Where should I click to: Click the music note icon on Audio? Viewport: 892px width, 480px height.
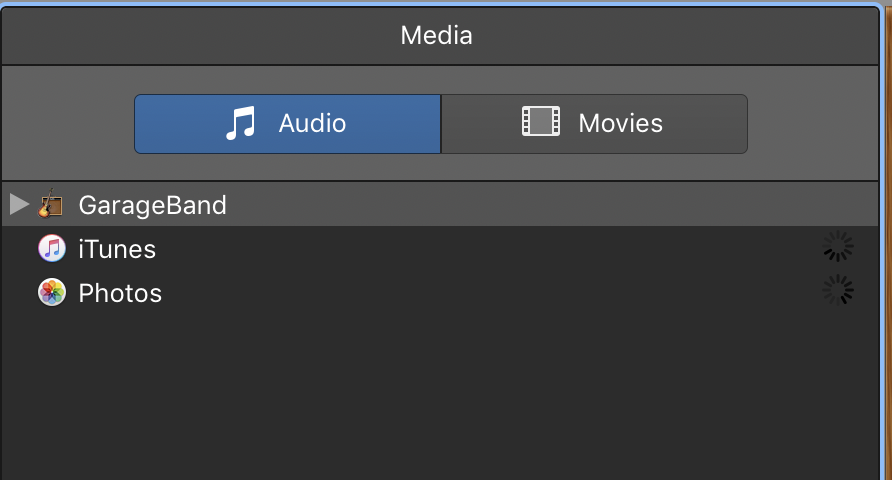[241, 124]
